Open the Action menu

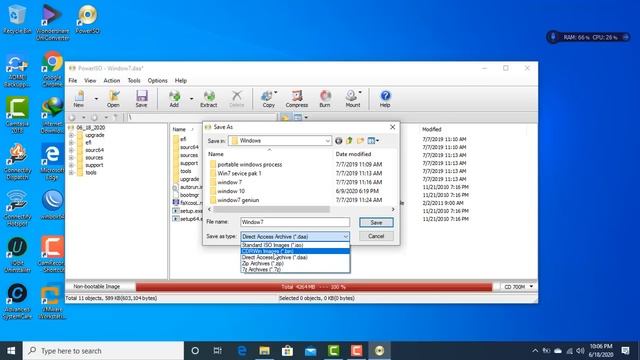(x=111, y=81)
